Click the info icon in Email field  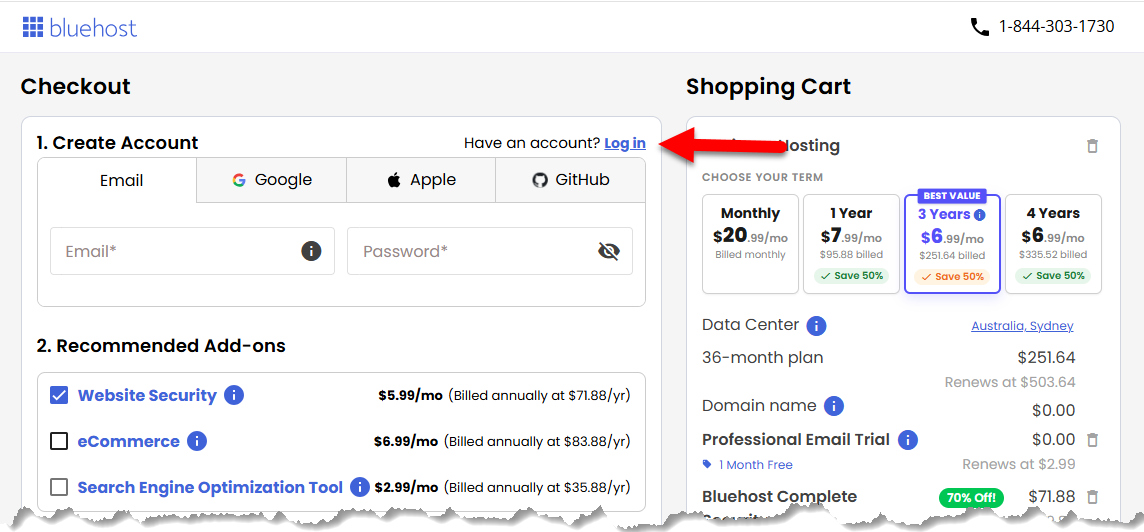(312, 251)
